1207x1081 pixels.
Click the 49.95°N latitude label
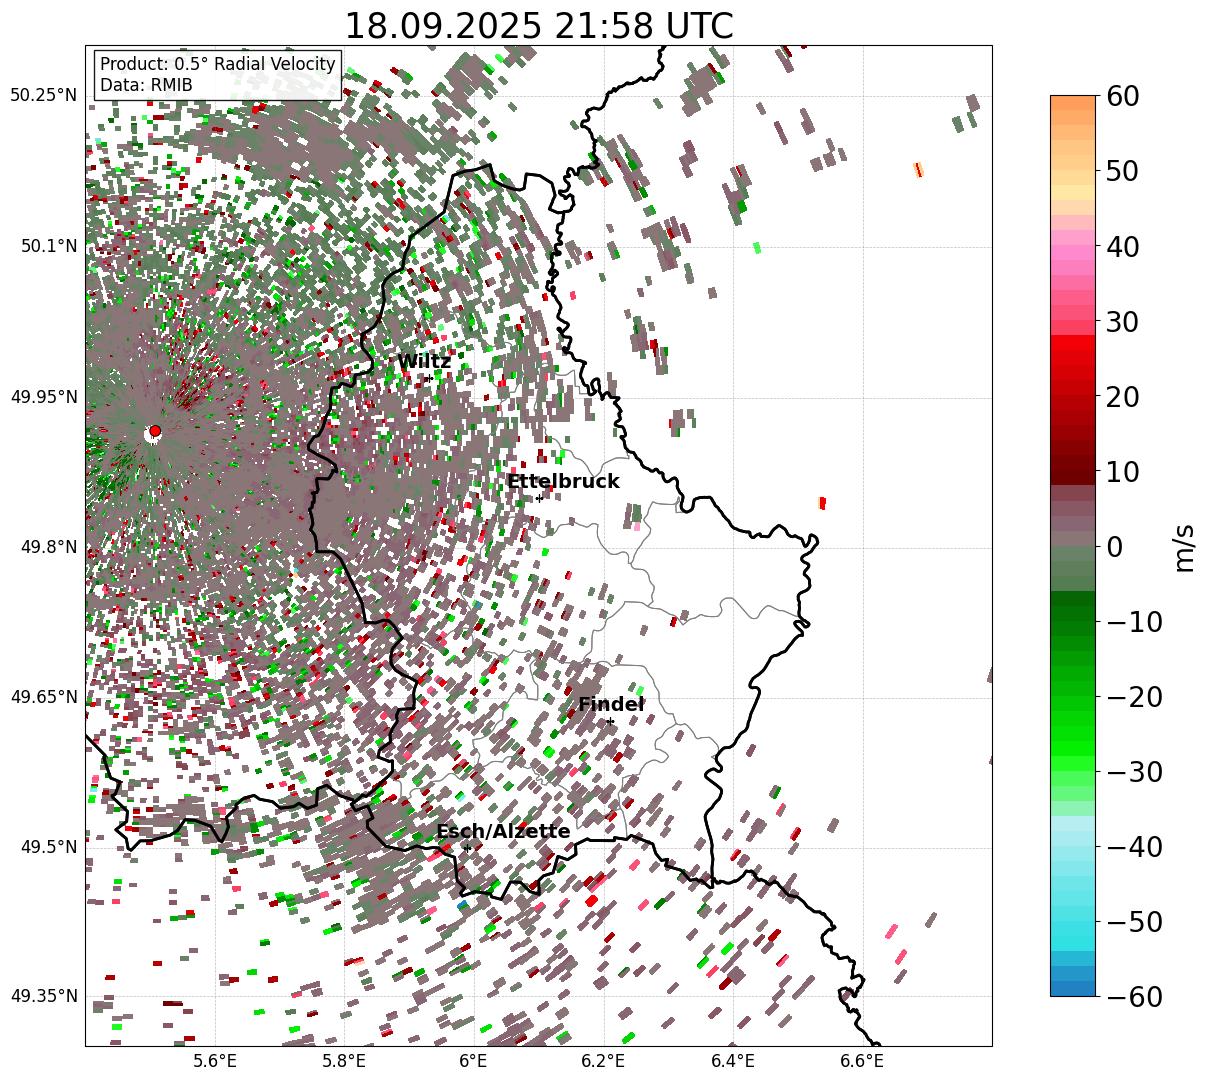coord(43,397)
